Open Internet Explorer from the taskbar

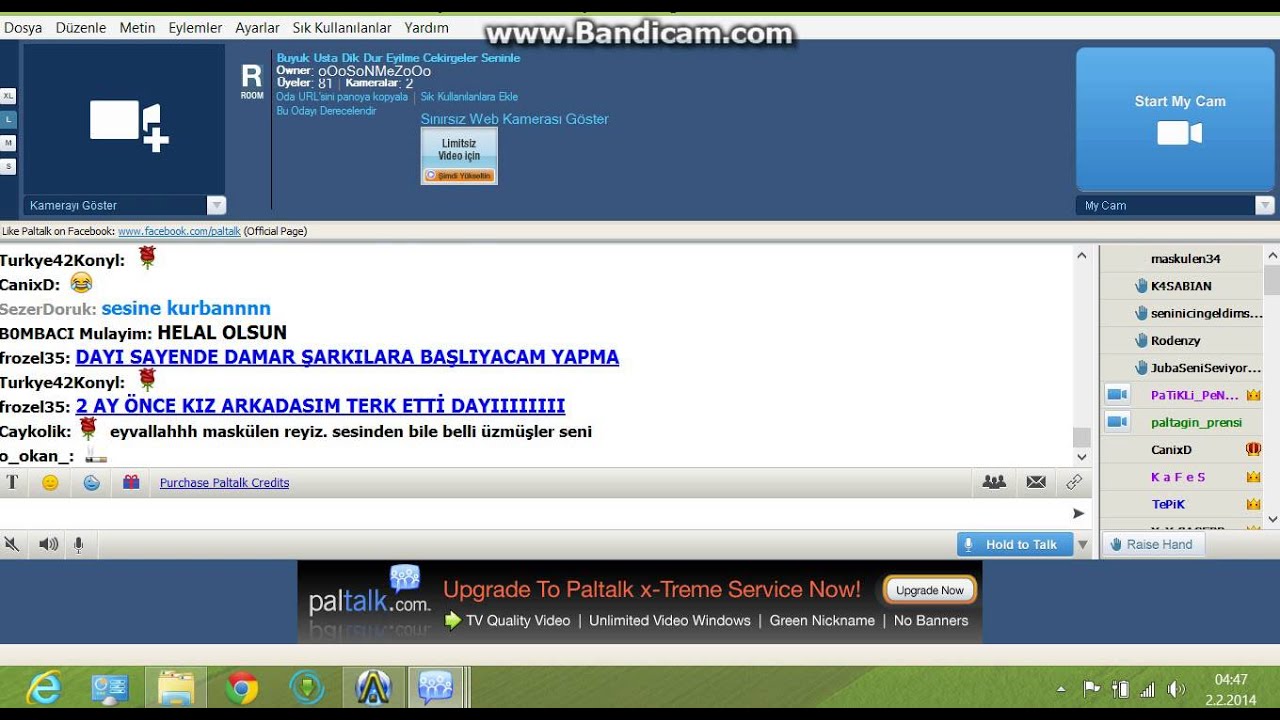pyautogui.click(x=43, y=688)
